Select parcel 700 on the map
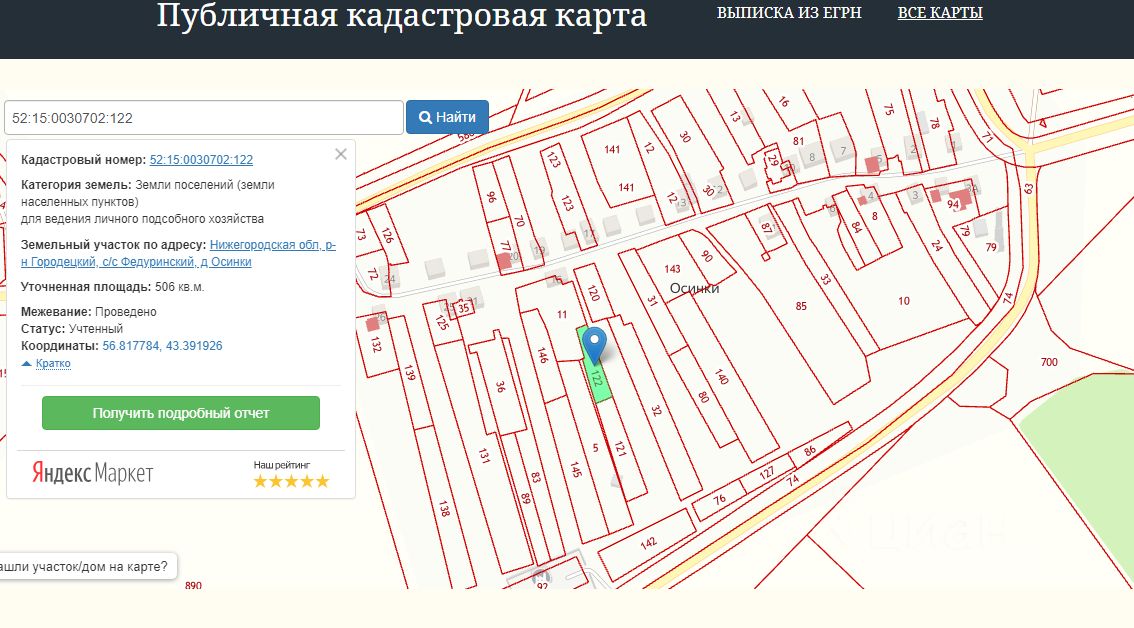The width and height of the screenshot is (1134, 628). [1049, 362]
